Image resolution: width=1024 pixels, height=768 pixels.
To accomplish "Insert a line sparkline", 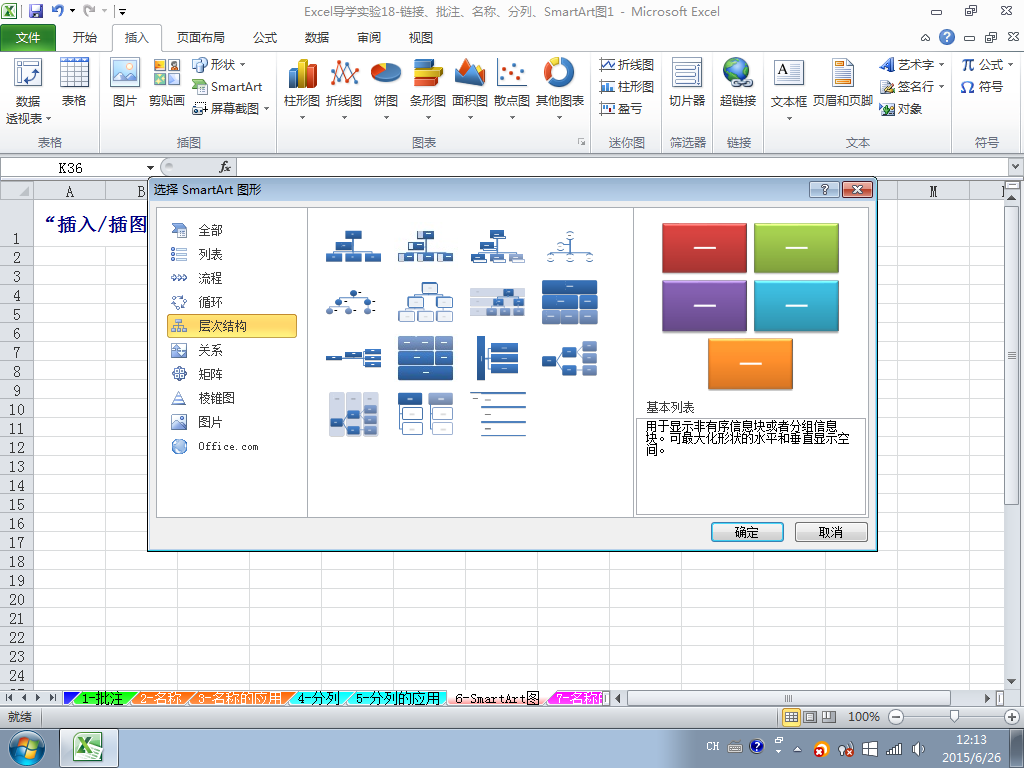I will (x=627, y=65).
